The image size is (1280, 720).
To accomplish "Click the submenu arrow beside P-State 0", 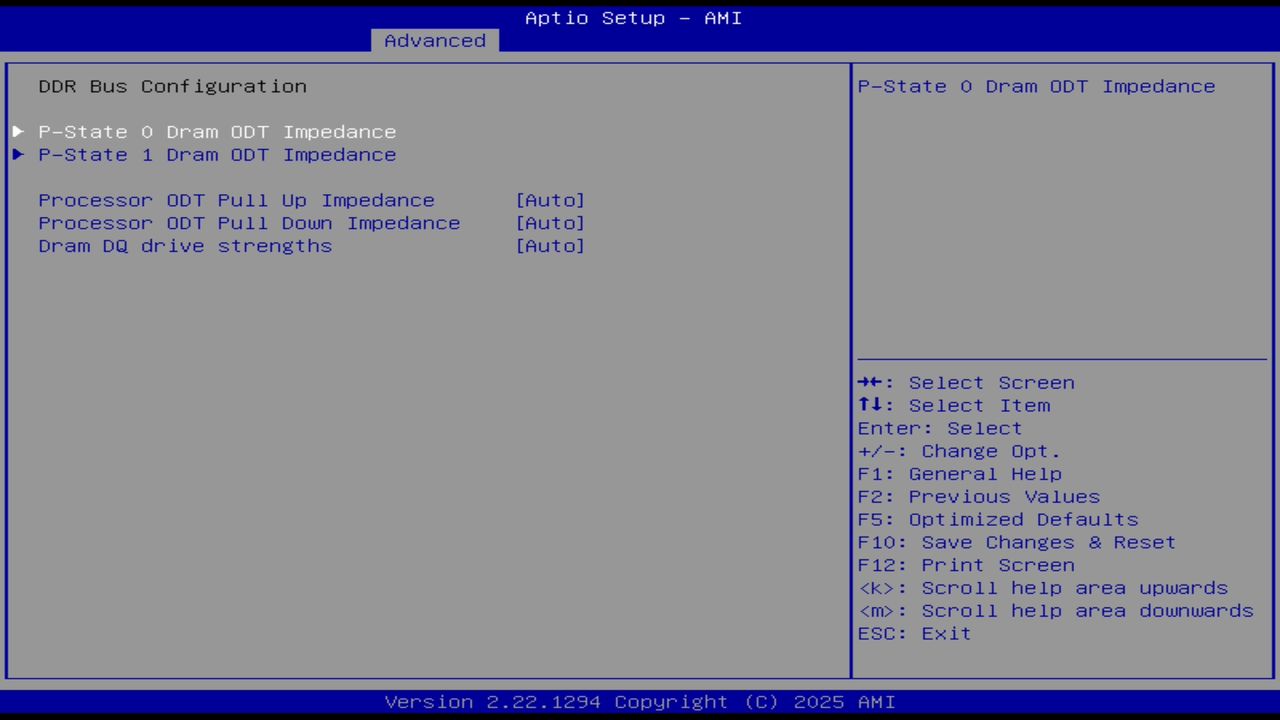I will [x=18, y=131].
